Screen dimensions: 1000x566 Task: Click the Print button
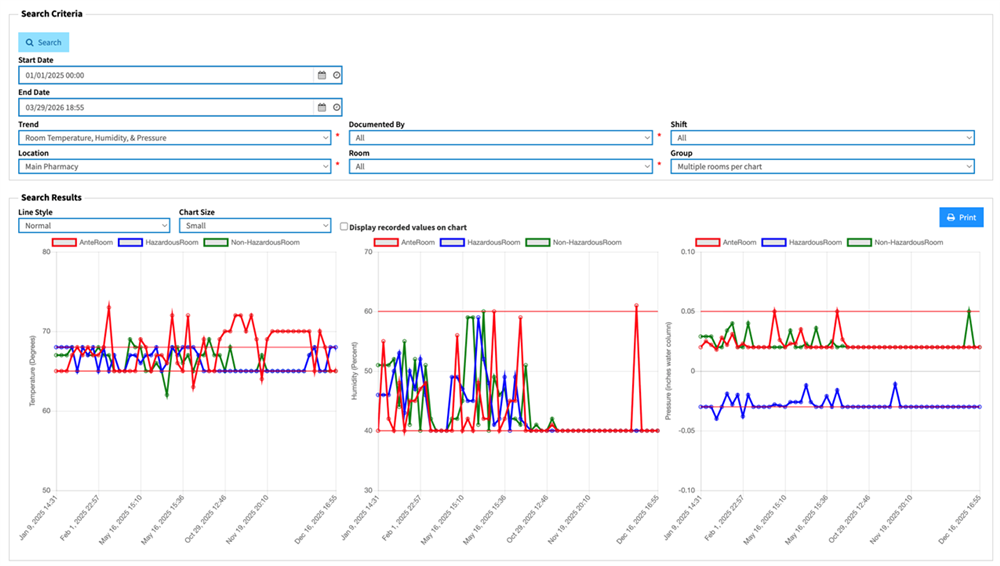click(x=960, y=217)
